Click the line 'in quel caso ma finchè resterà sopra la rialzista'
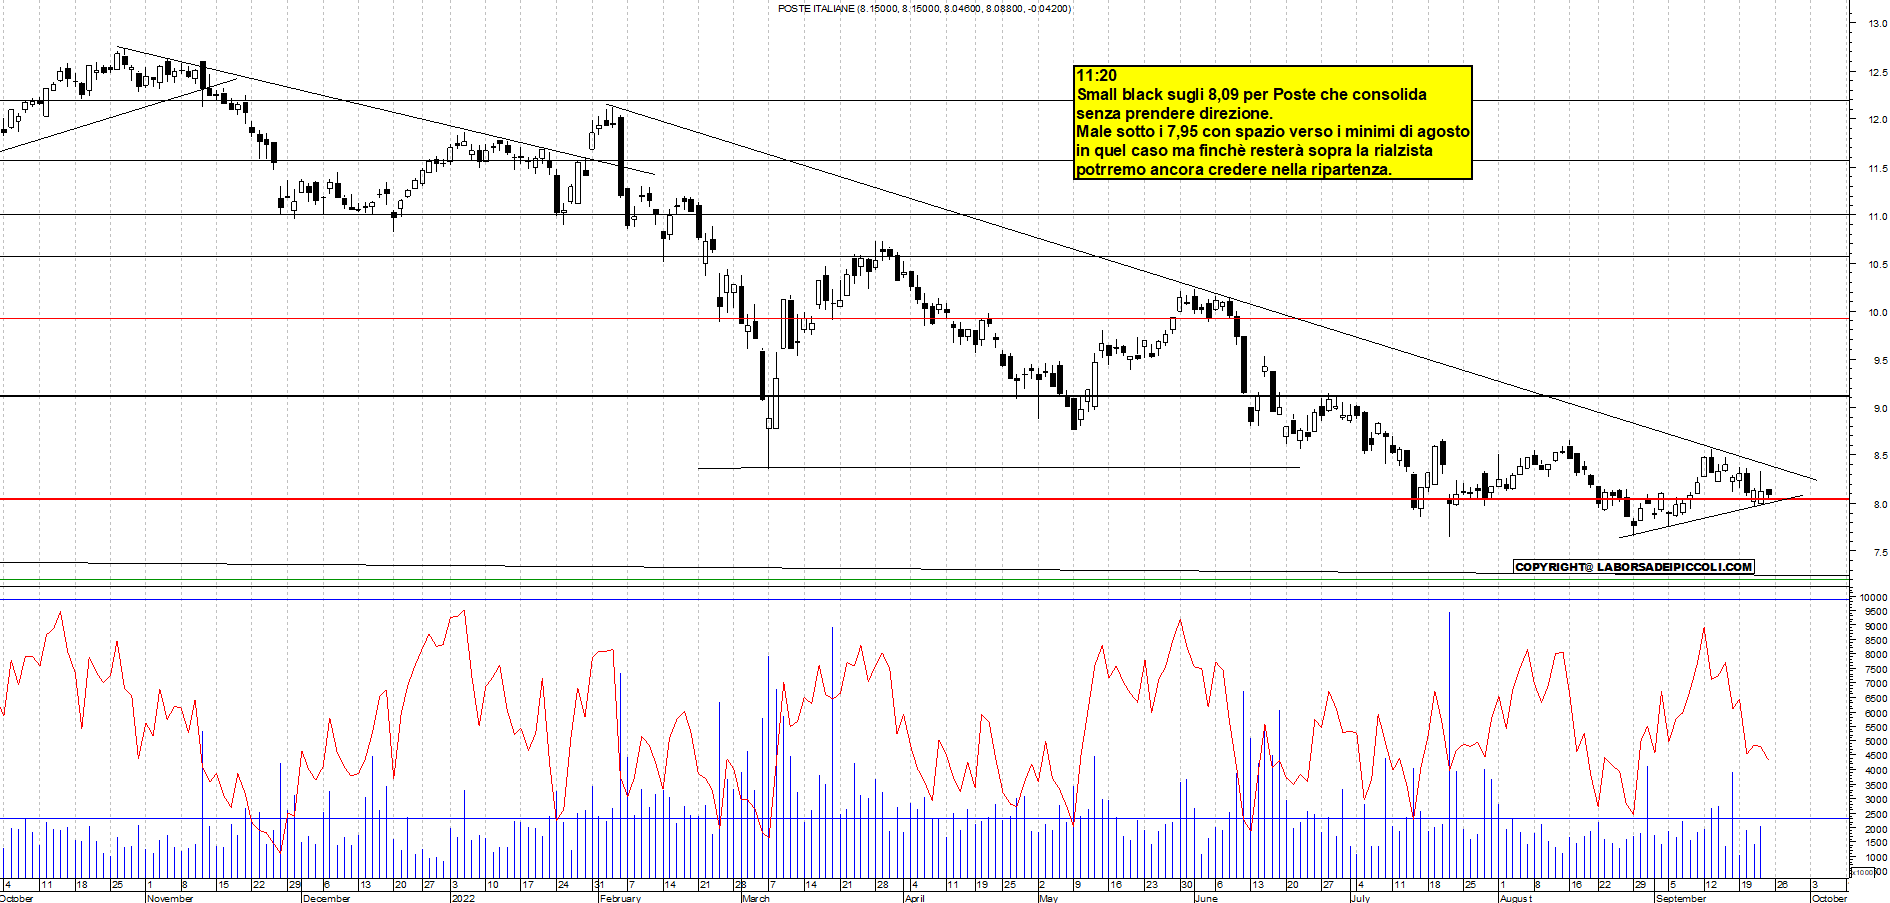Screen dimensions: 1890x903 (1254, 150)
